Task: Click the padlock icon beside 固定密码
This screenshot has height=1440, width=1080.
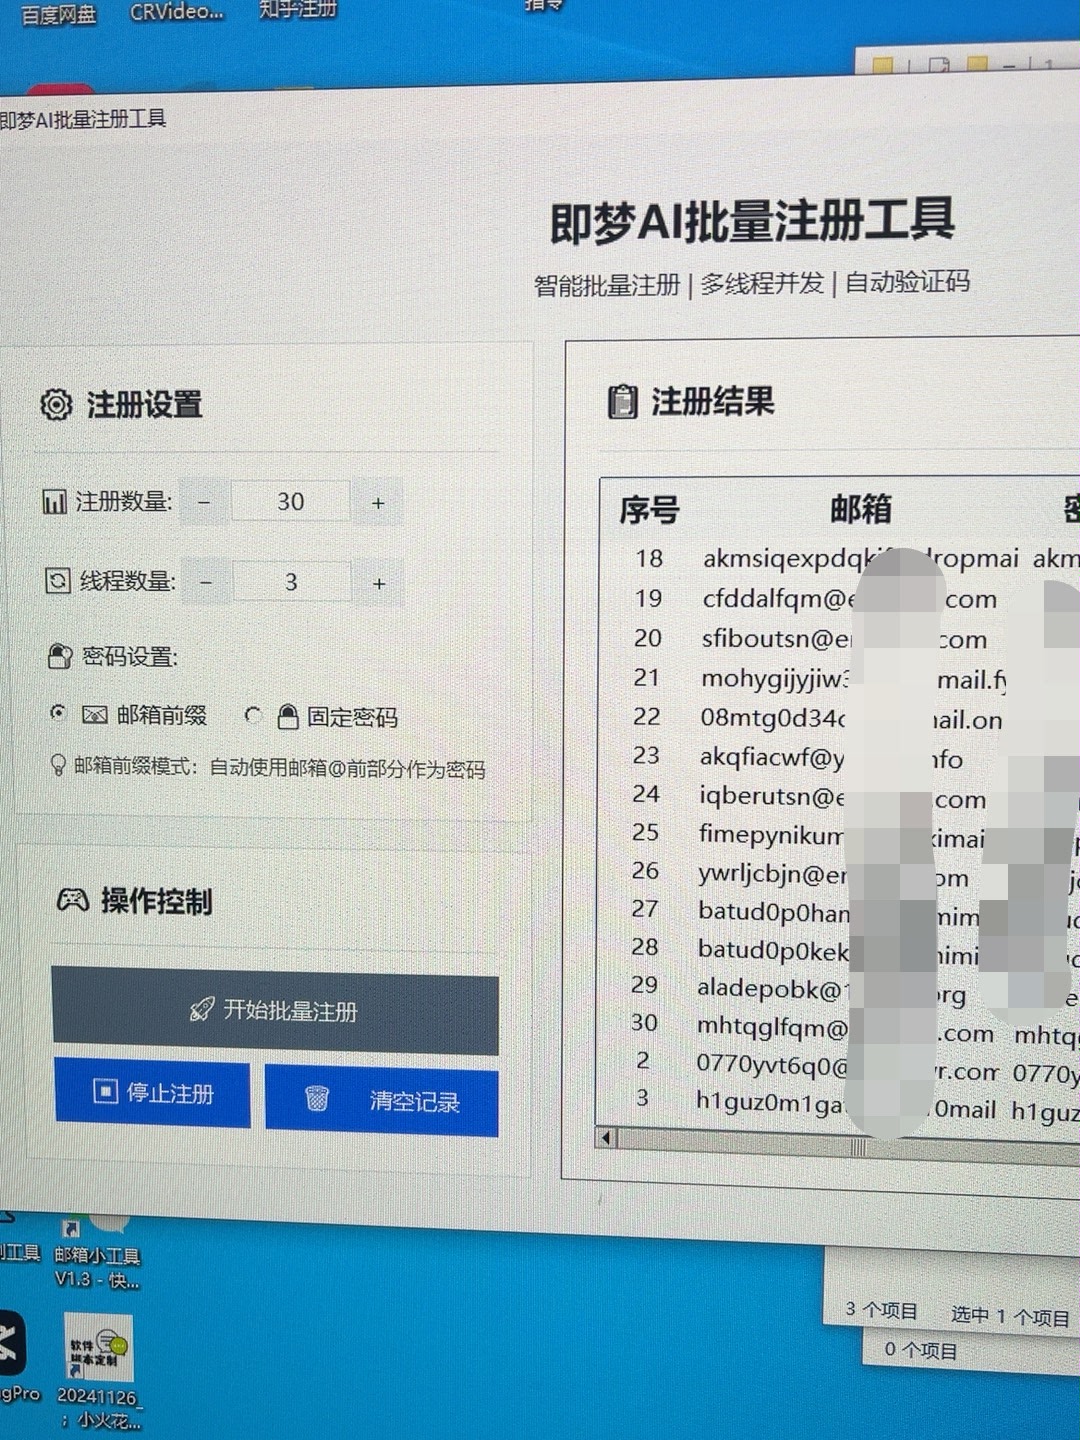Action: [x=288, y=715]
